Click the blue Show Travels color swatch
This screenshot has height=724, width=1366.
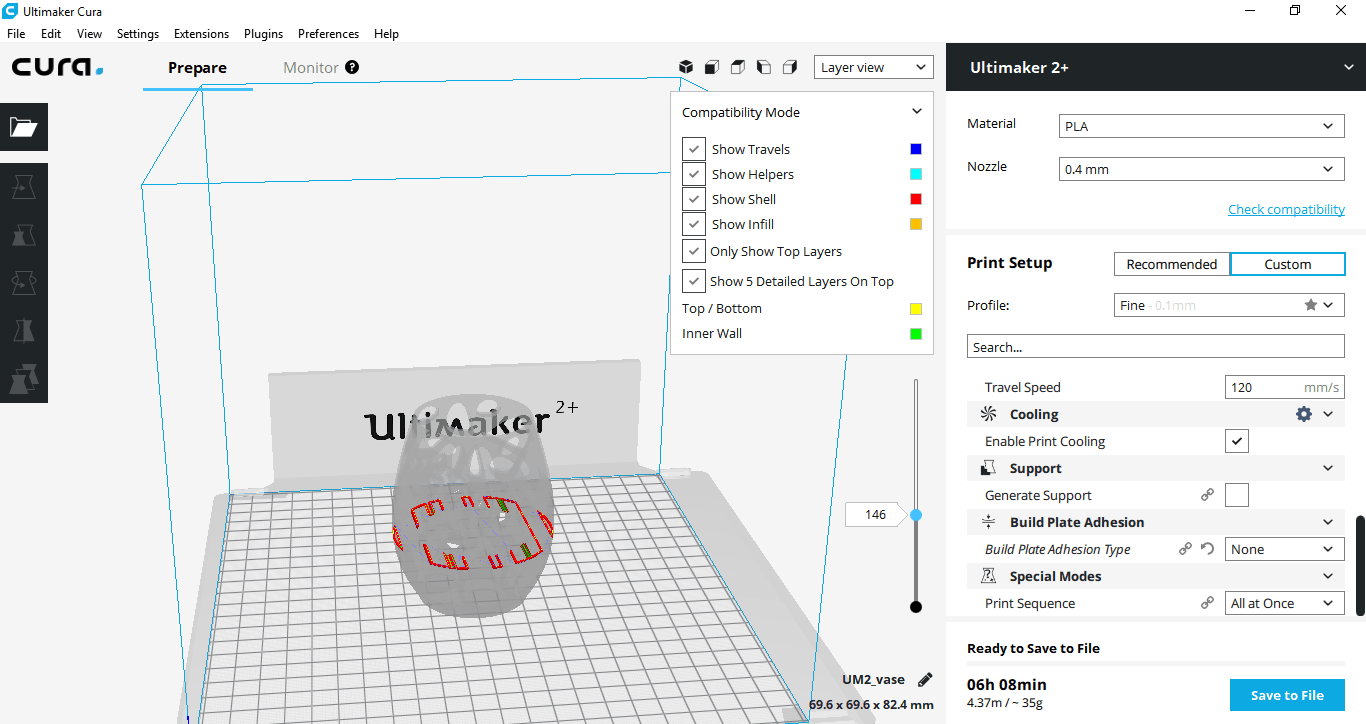[916, 149]
